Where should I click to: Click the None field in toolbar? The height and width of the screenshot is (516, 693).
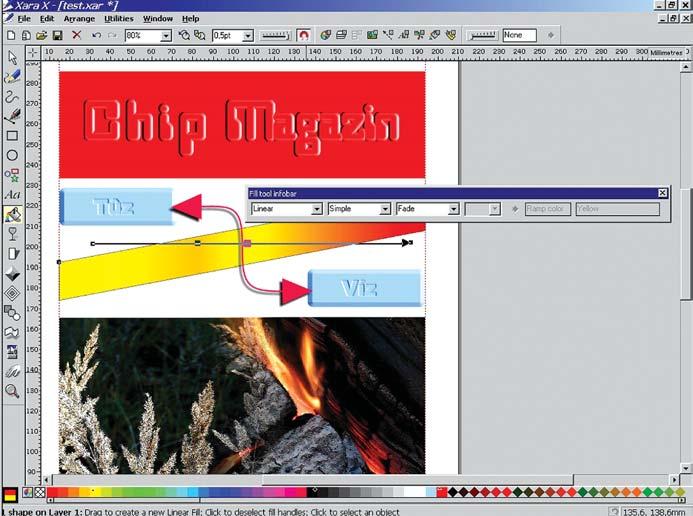[519, 35]
